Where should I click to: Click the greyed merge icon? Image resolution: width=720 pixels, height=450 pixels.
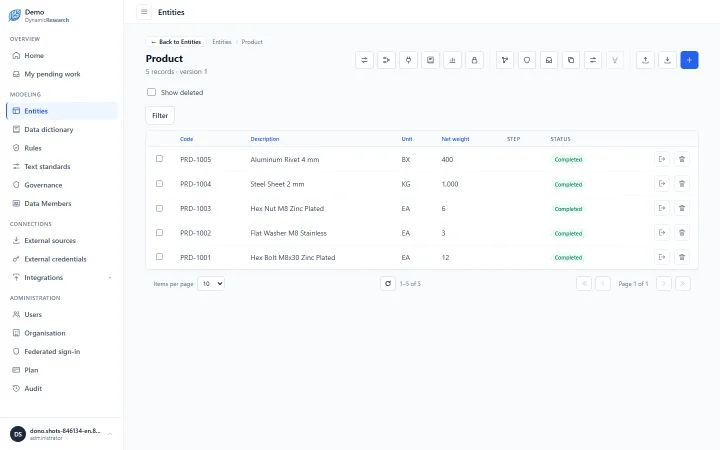(615, 60)
